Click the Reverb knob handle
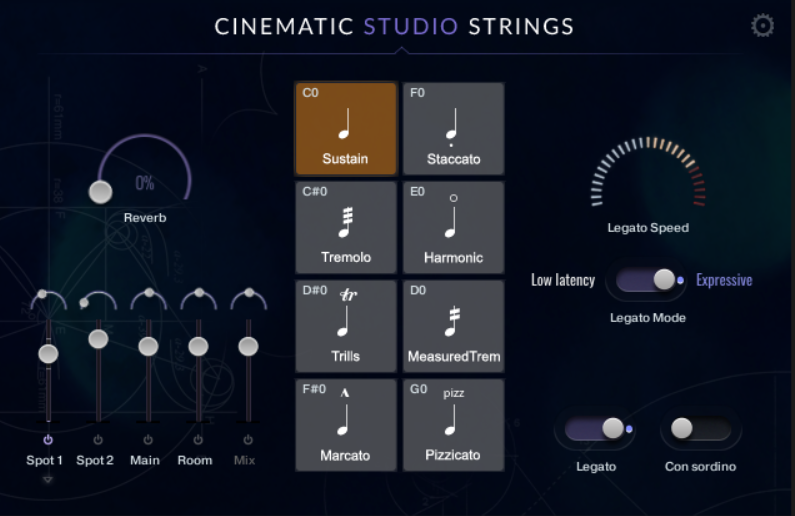This screenshot has width=795, height=516. pos(100,192)
